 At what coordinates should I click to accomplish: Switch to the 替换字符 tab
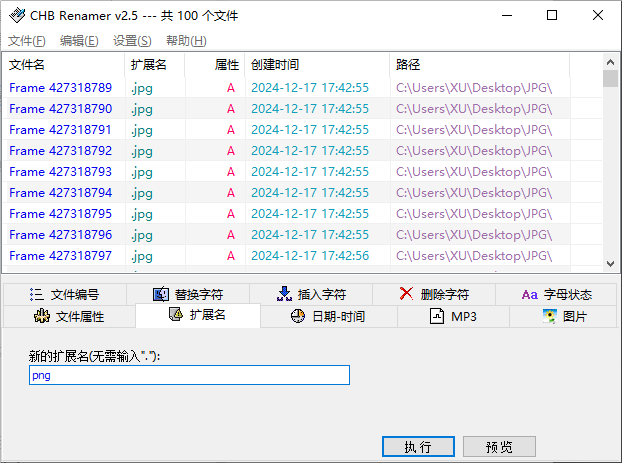tap(188, 294)
